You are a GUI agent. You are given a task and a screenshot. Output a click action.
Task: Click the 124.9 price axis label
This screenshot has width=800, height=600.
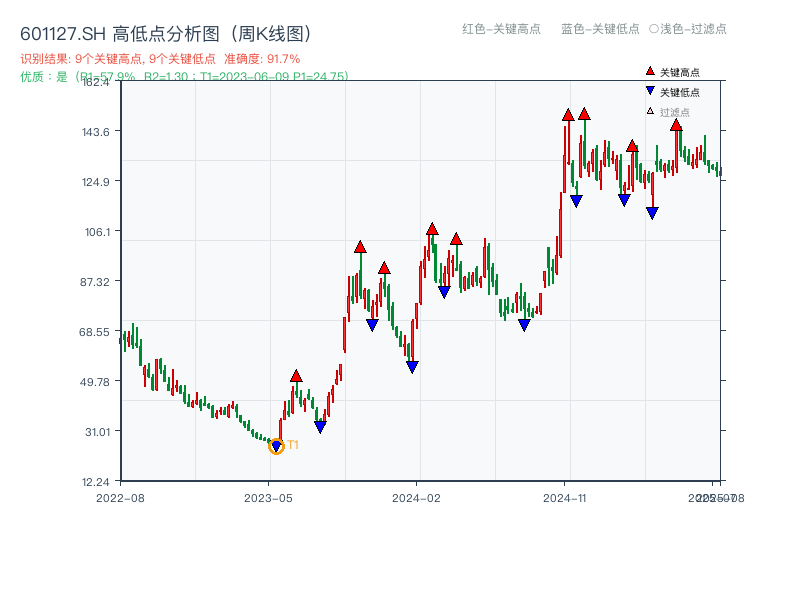tap(96, 182)
